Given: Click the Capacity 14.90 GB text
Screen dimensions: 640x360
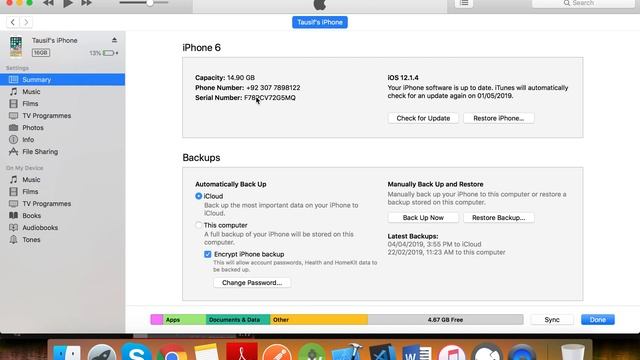Looking at the screenshot, I should click(x=225, y=78).
